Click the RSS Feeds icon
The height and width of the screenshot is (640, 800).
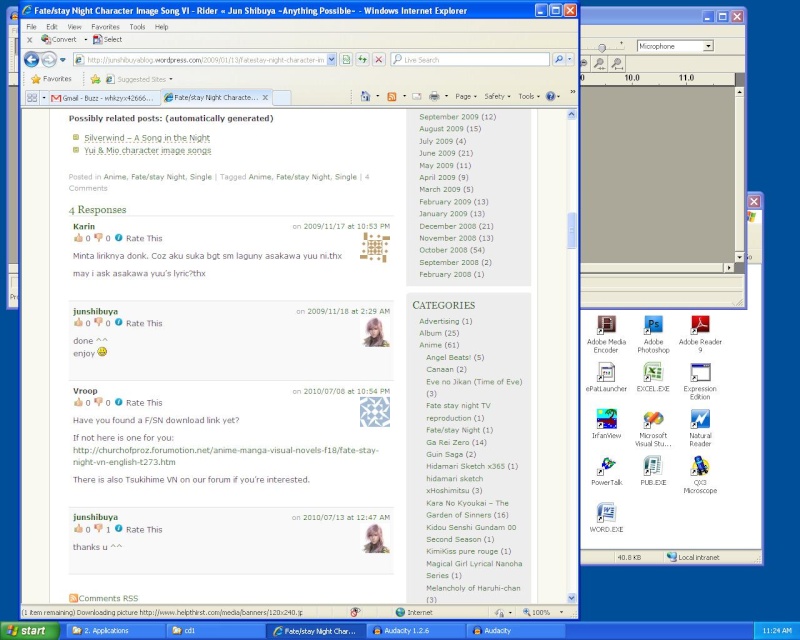click(x=392, y=96)
